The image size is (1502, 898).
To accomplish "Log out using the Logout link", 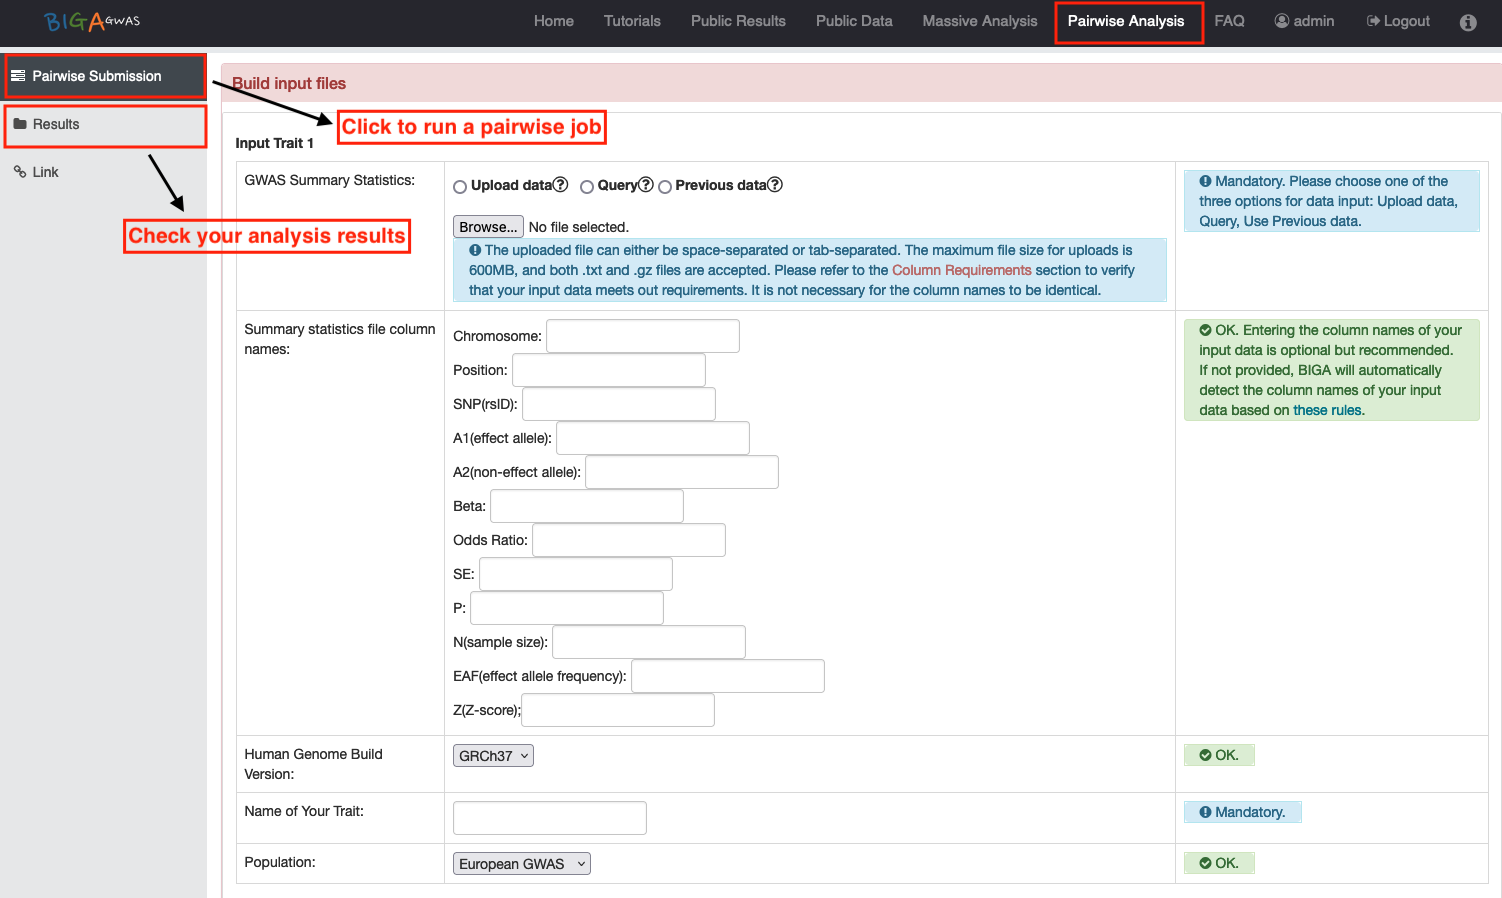I will pos(1398,21).
